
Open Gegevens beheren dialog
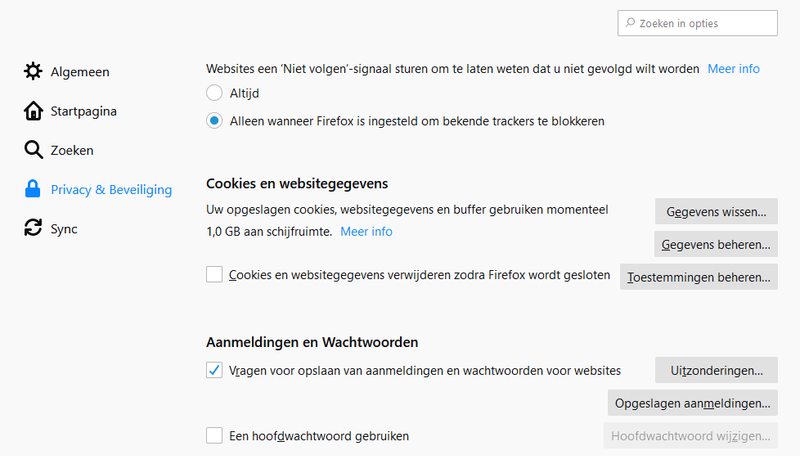[716, 244]
